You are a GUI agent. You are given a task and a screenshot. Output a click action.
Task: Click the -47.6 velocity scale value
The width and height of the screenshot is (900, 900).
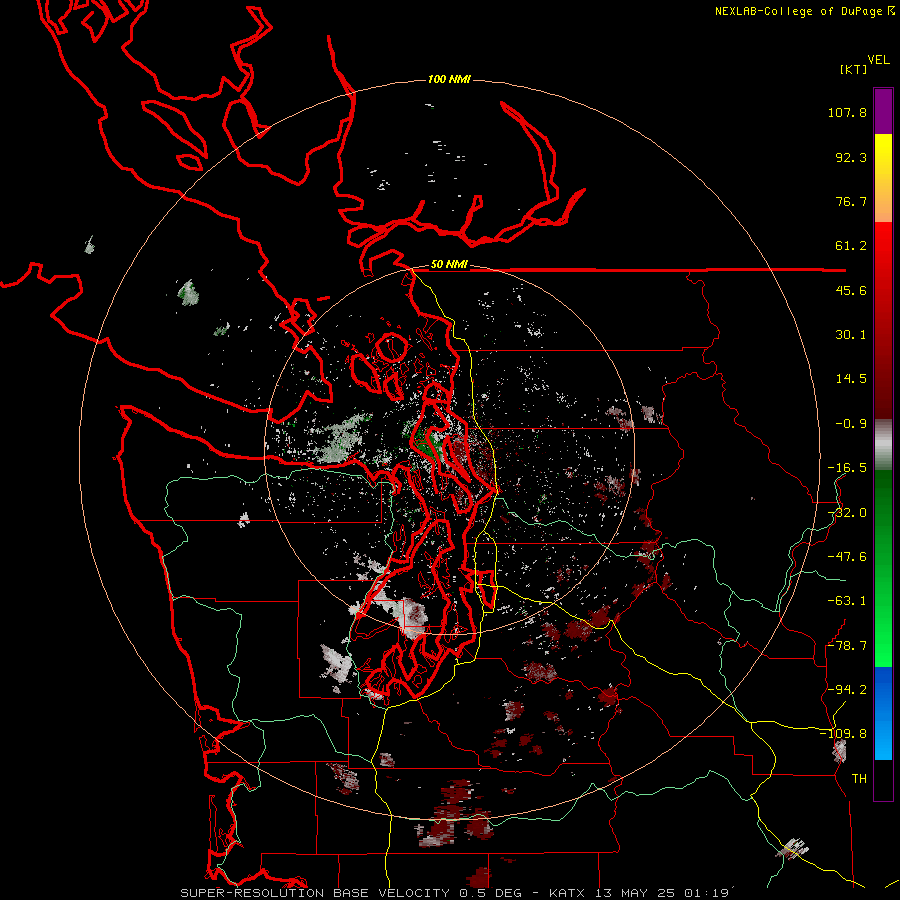[x=847, y=557]
